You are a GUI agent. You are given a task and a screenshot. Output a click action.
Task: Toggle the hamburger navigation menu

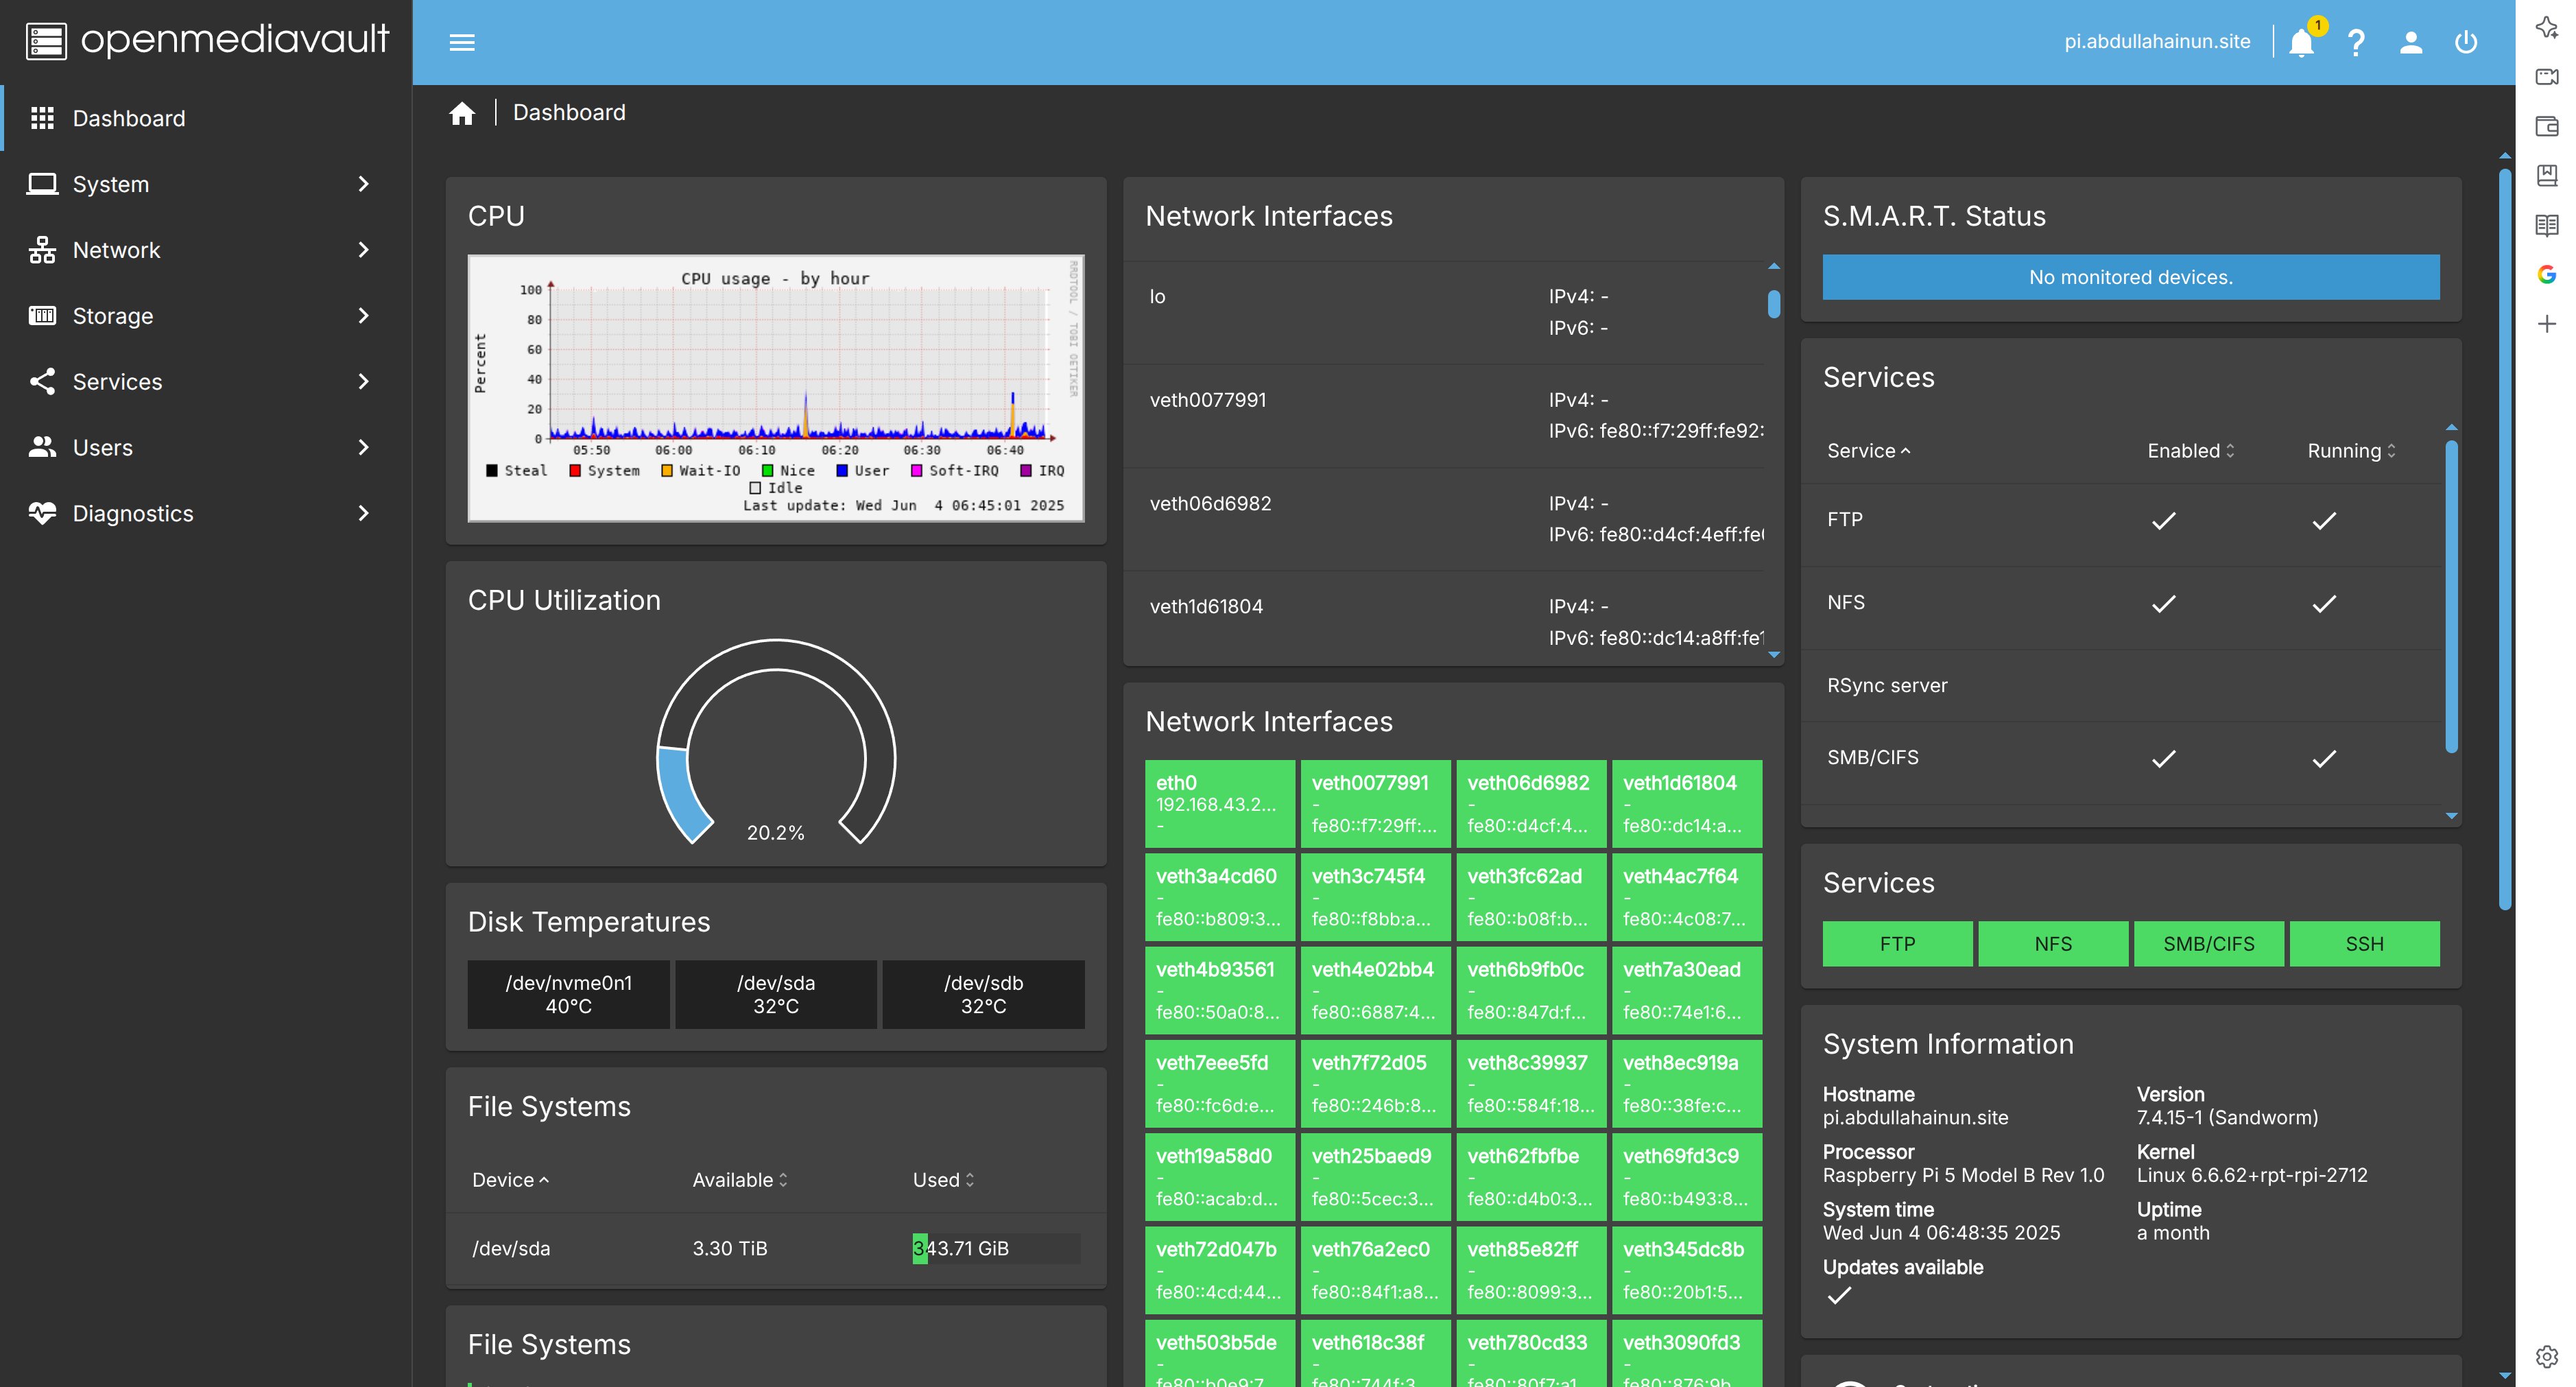(461, 42)
